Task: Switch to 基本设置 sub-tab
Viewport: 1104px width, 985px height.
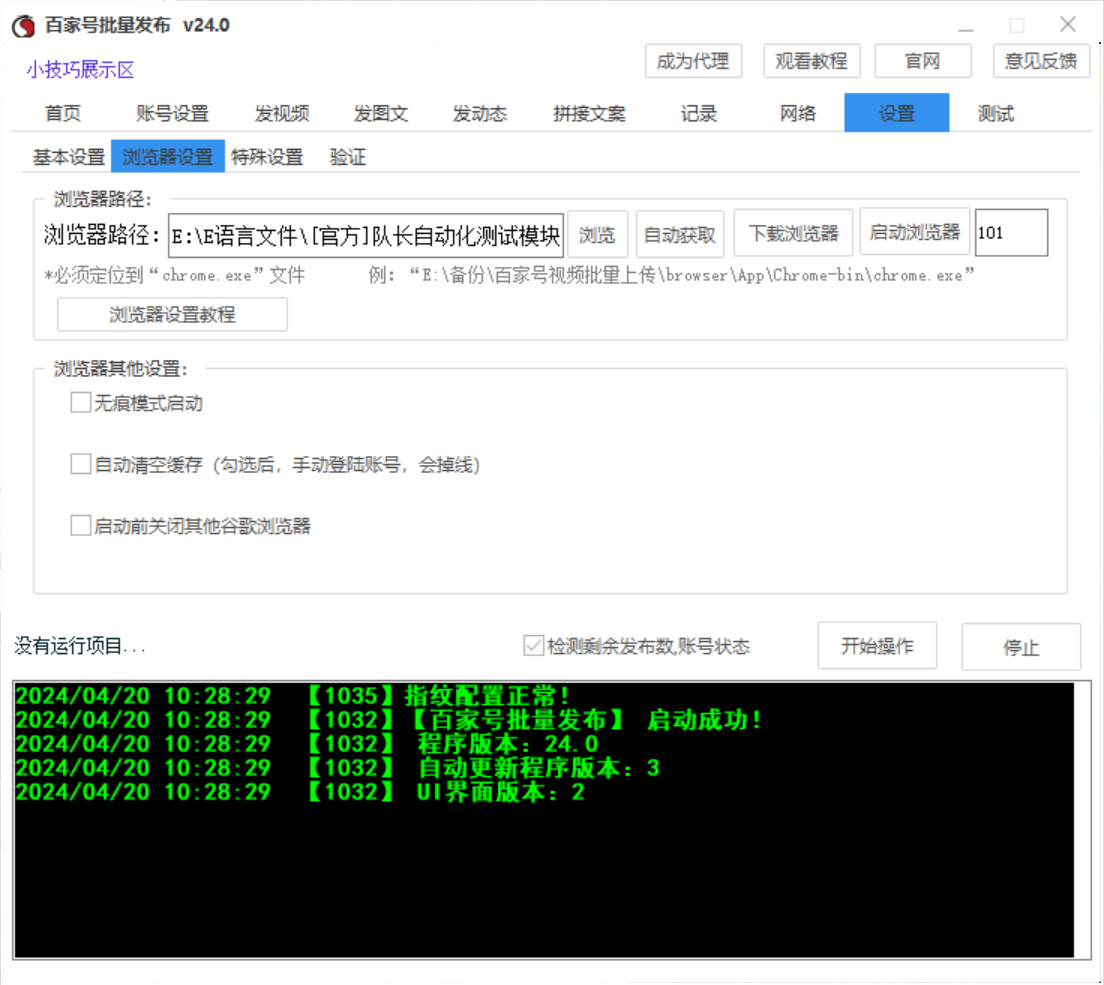Action: [68, 156]
